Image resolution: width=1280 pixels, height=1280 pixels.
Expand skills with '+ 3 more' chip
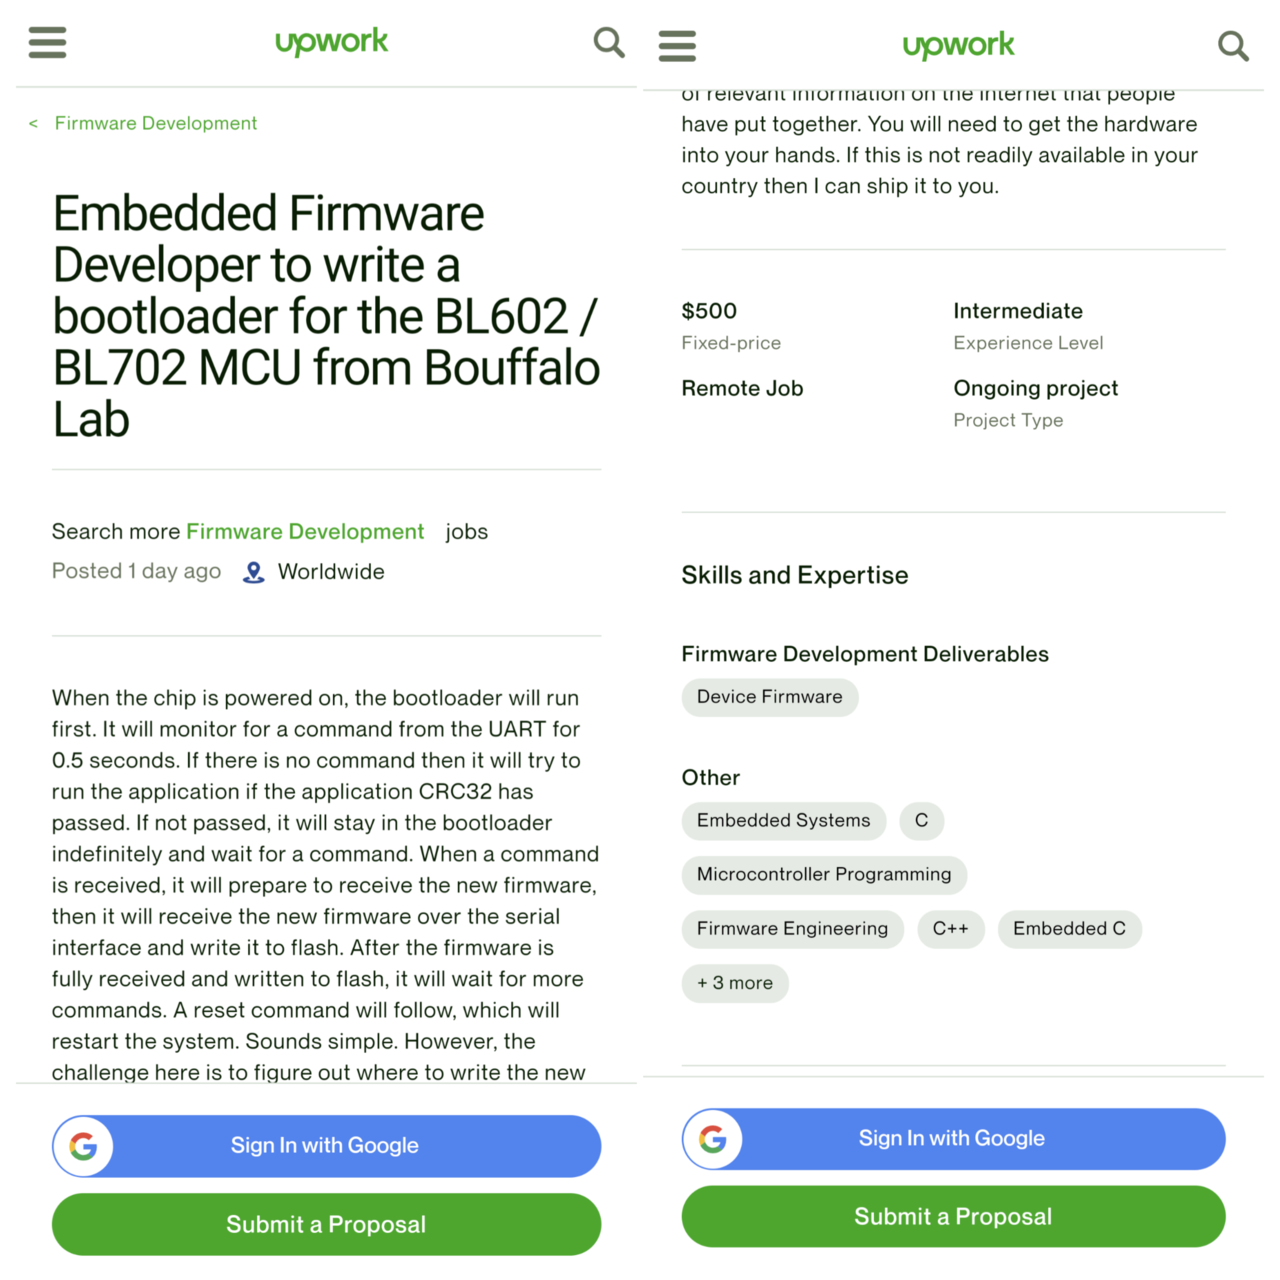[735, 983]
